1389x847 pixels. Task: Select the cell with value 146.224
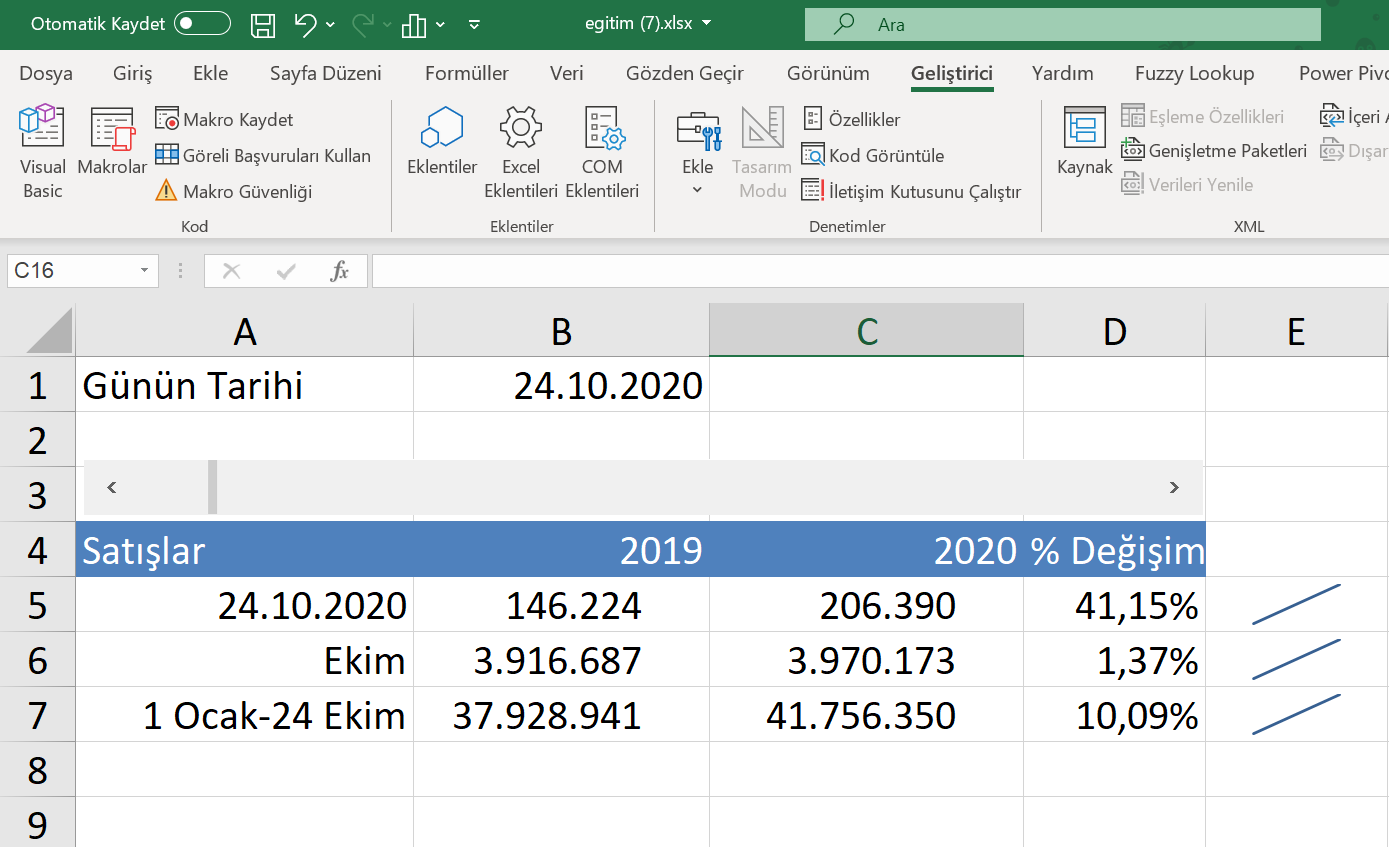click(x=562, y=605)
